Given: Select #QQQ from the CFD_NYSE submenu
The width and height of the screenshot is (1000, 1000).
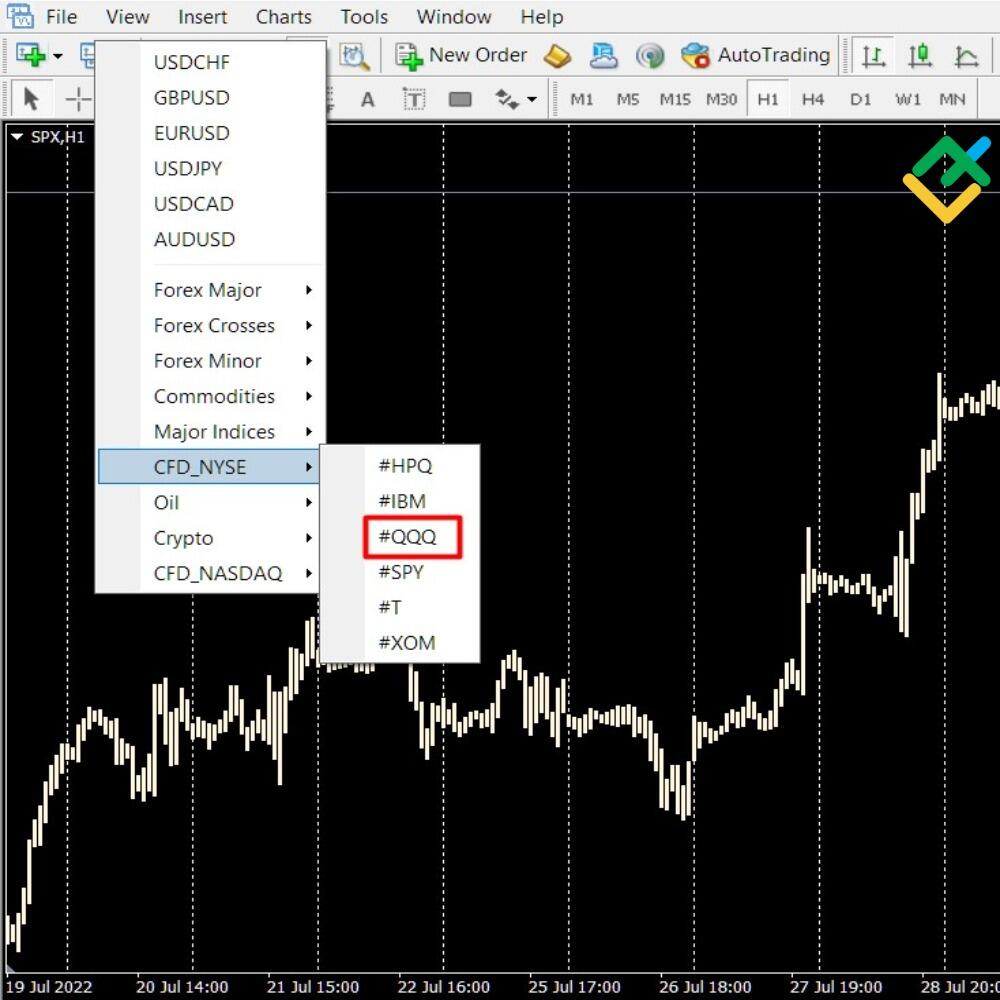Looking at the screenshot, I should click(x=409, y=537).
